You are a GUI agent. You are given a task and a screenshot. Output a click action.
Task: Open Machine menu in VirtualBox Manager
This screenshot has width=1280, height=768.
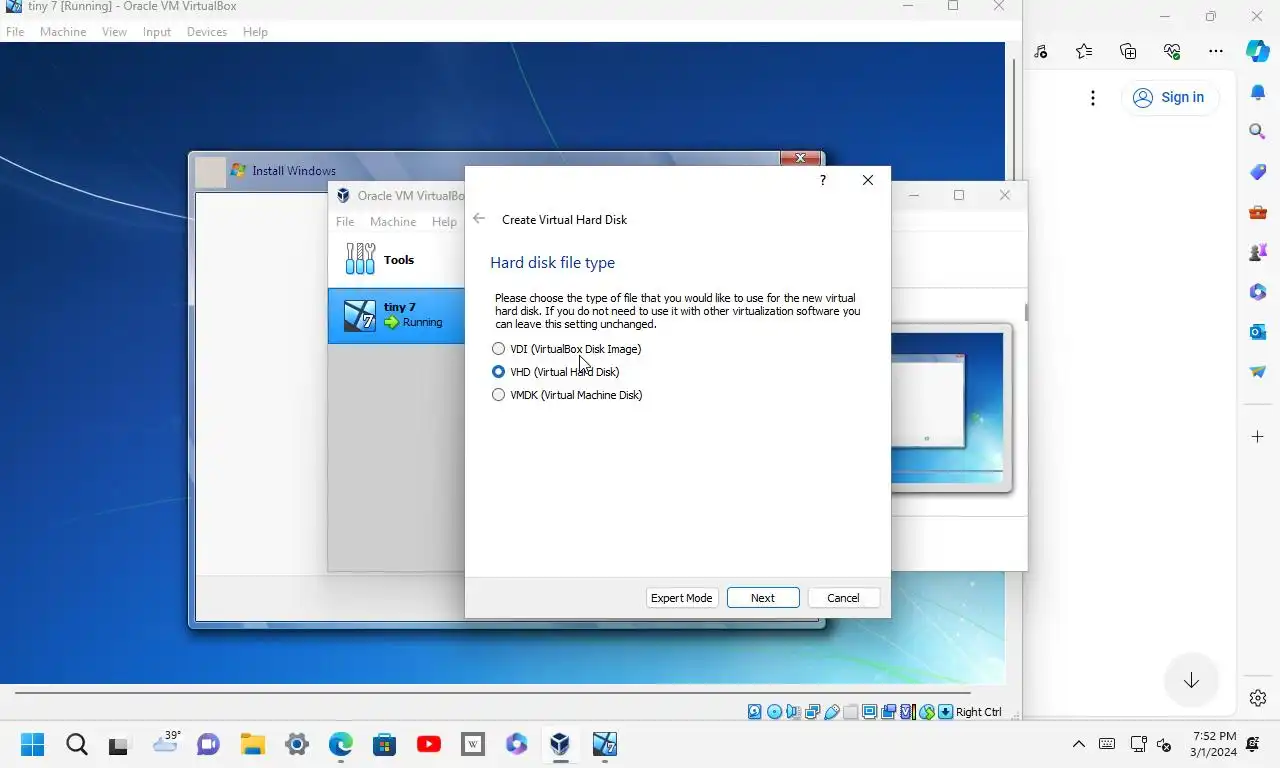[393, 222]
